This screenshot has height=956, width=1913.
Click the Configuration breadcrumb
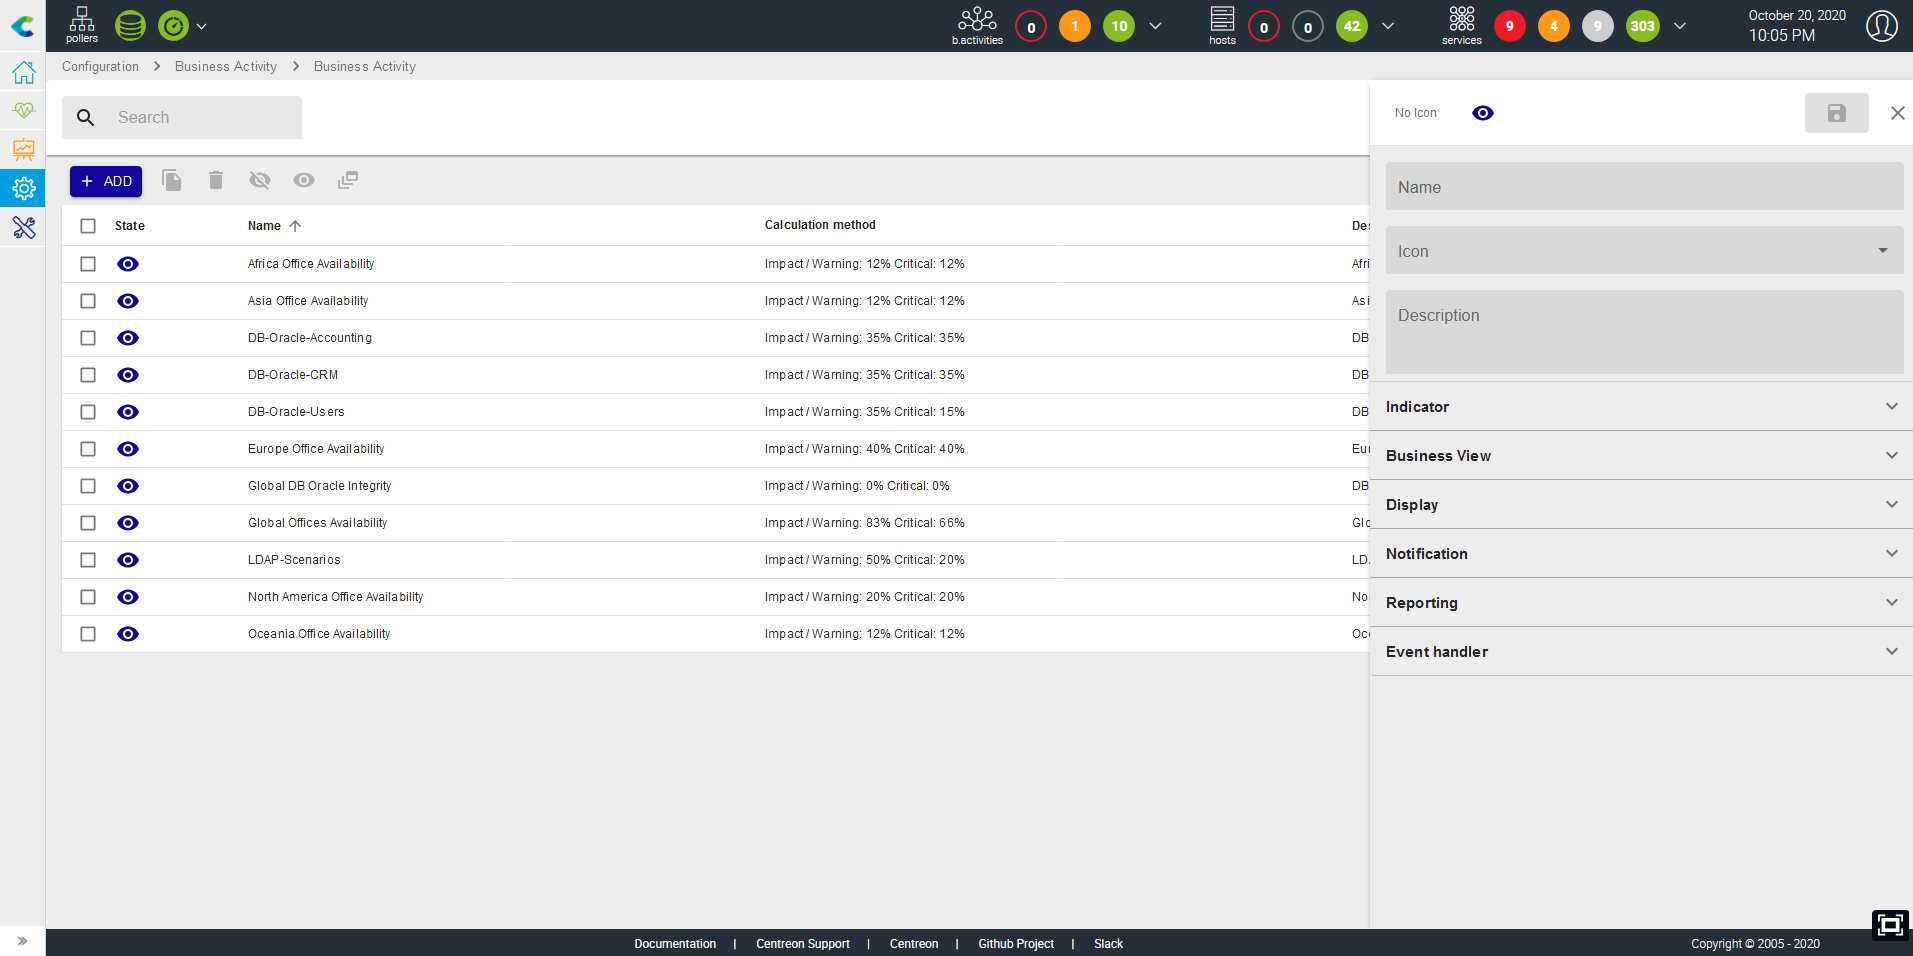pos(100,67)
